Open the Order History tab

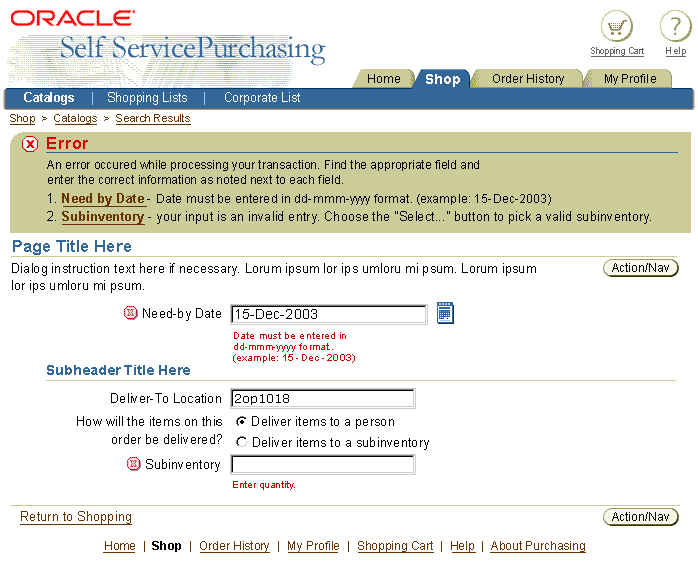point(528,79)
